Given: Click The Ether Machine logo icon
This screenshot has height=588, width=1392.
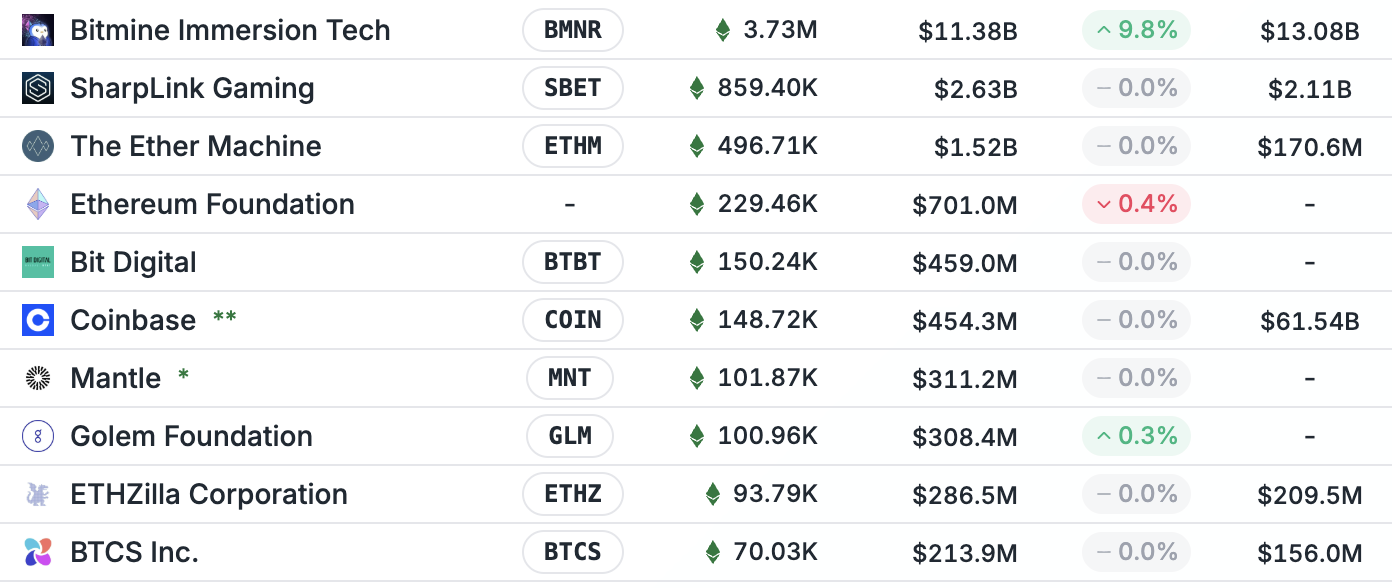Looking at the screenshot, I should (38, 146).
